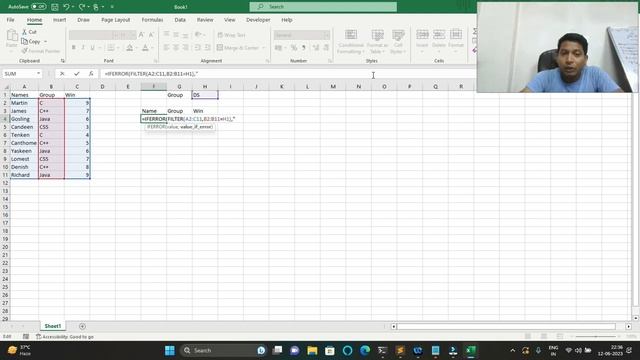This screenshot has width=640, height=360.
Task: Click the Comma Style icon
Action: click(x=304, y=48)
